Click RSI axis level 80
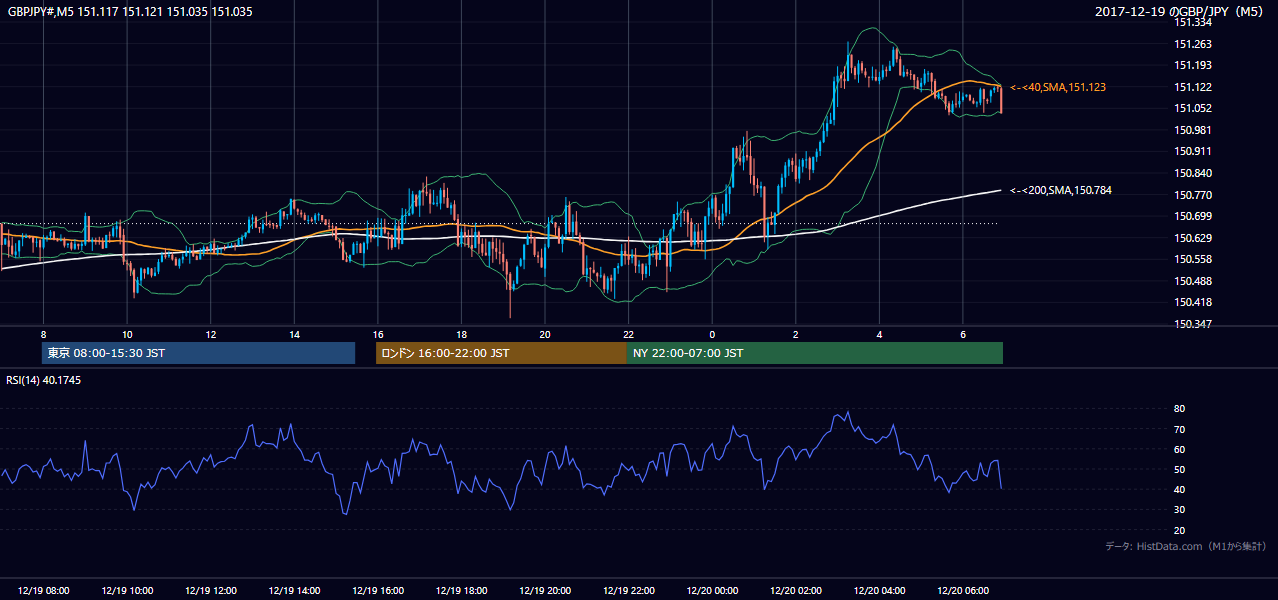 click(x=1180, y=409)
